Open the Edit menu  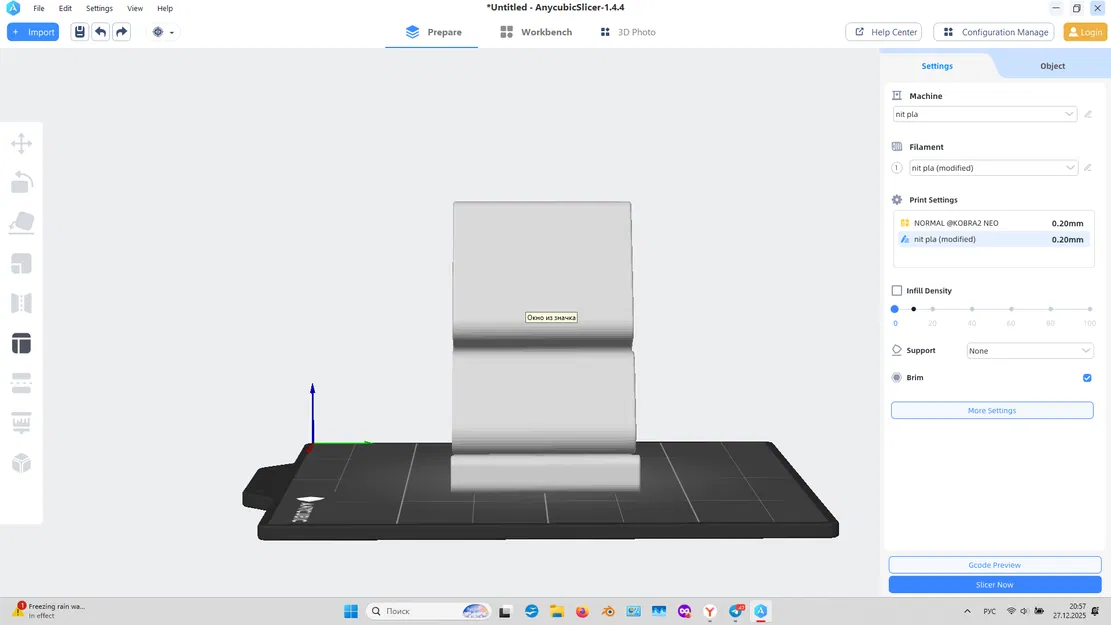coord(65,9)
